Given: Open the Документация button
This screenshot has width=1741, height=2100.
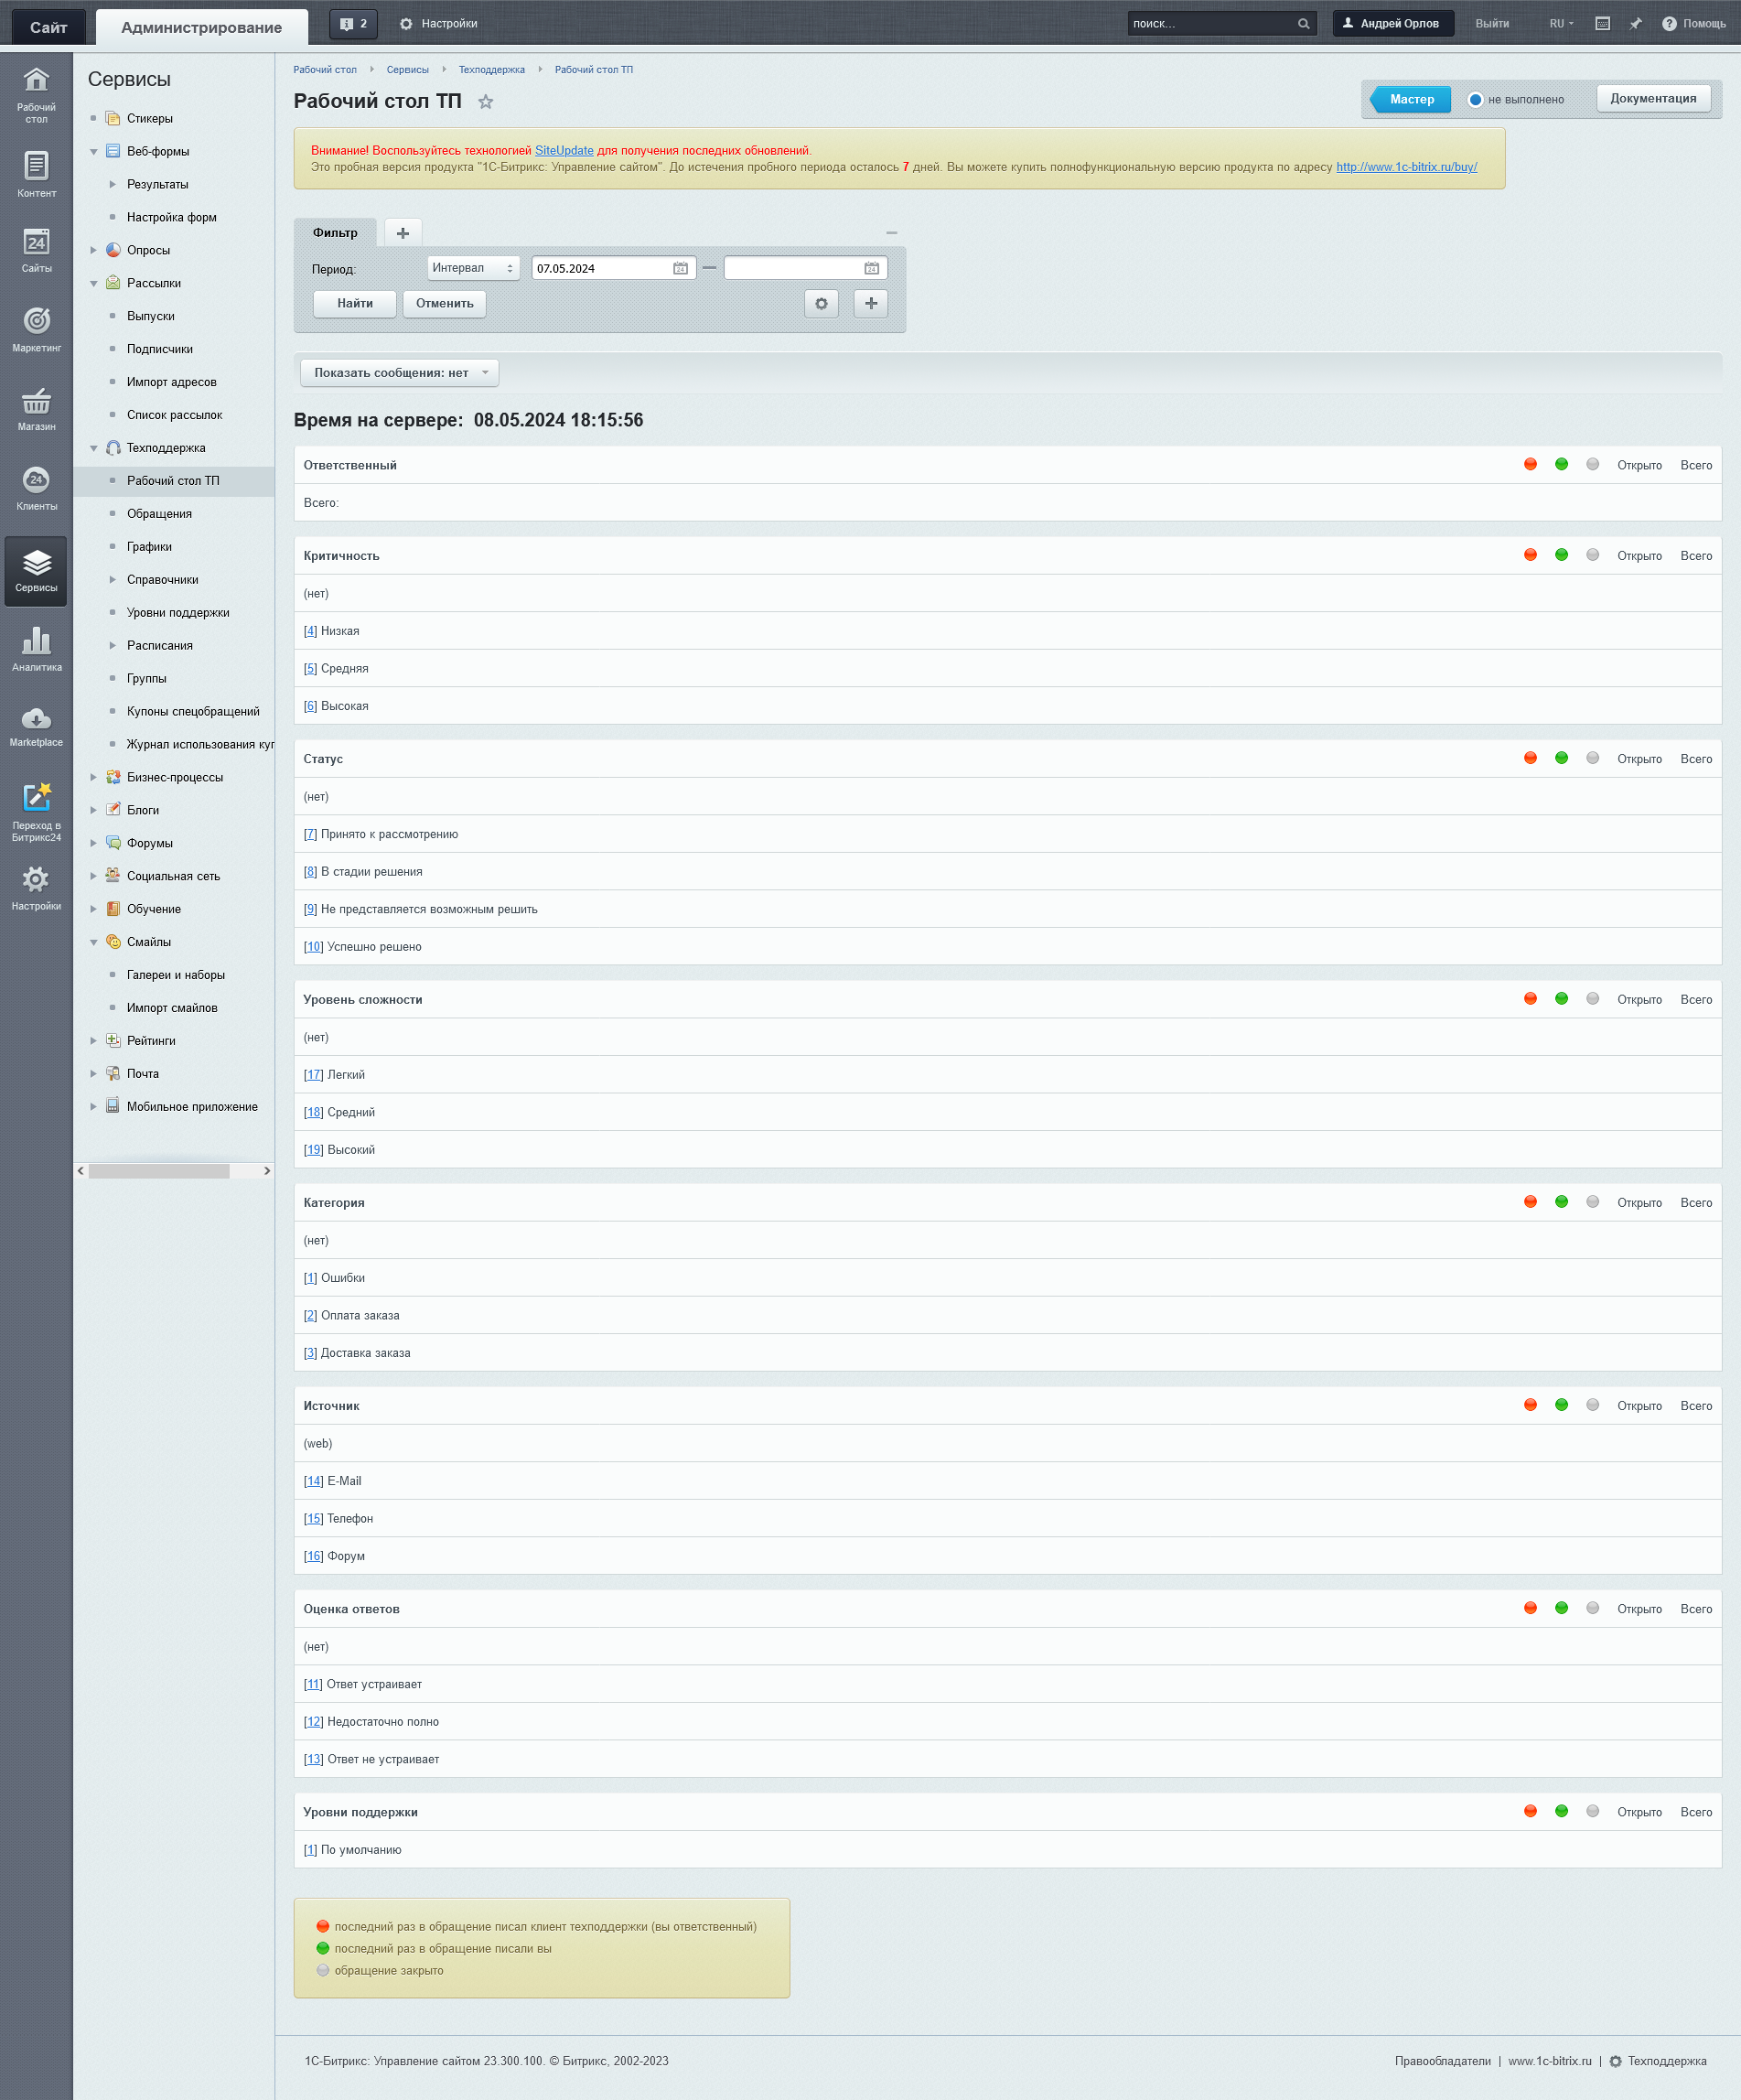Looking at the screenshot, I should coord(1652,98).
